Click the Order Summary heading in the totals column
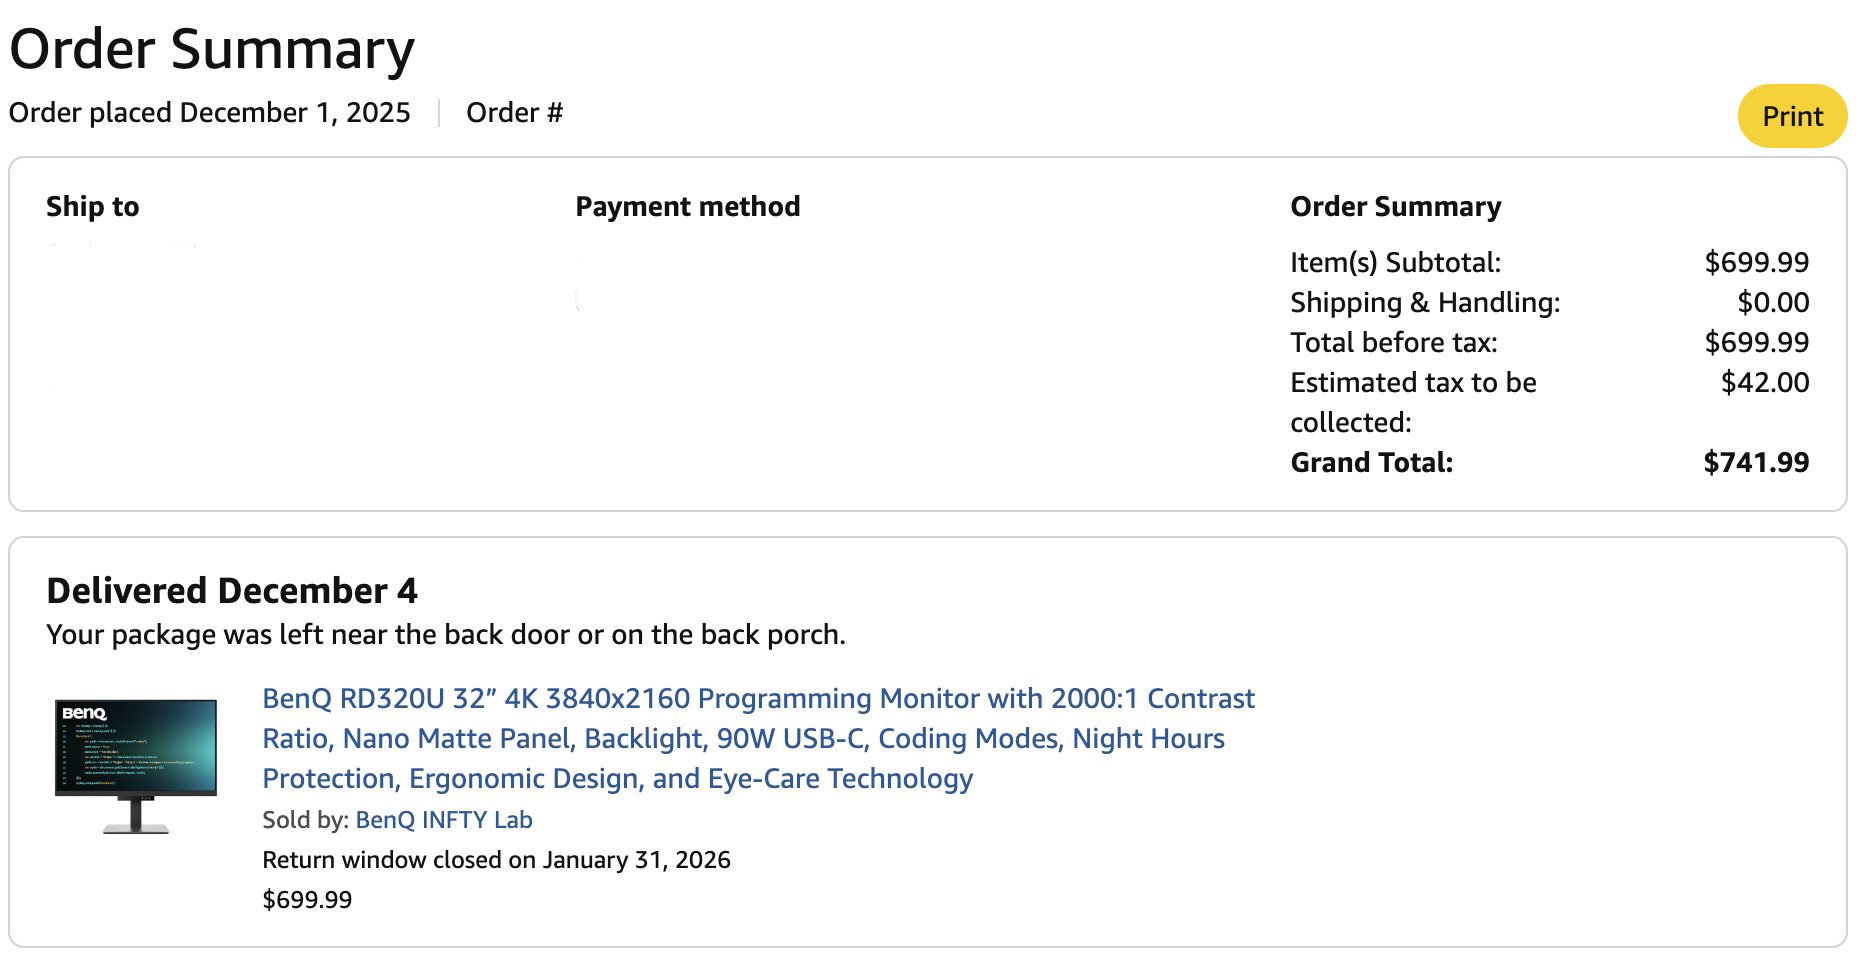1864x968 pixels. 1395,207
